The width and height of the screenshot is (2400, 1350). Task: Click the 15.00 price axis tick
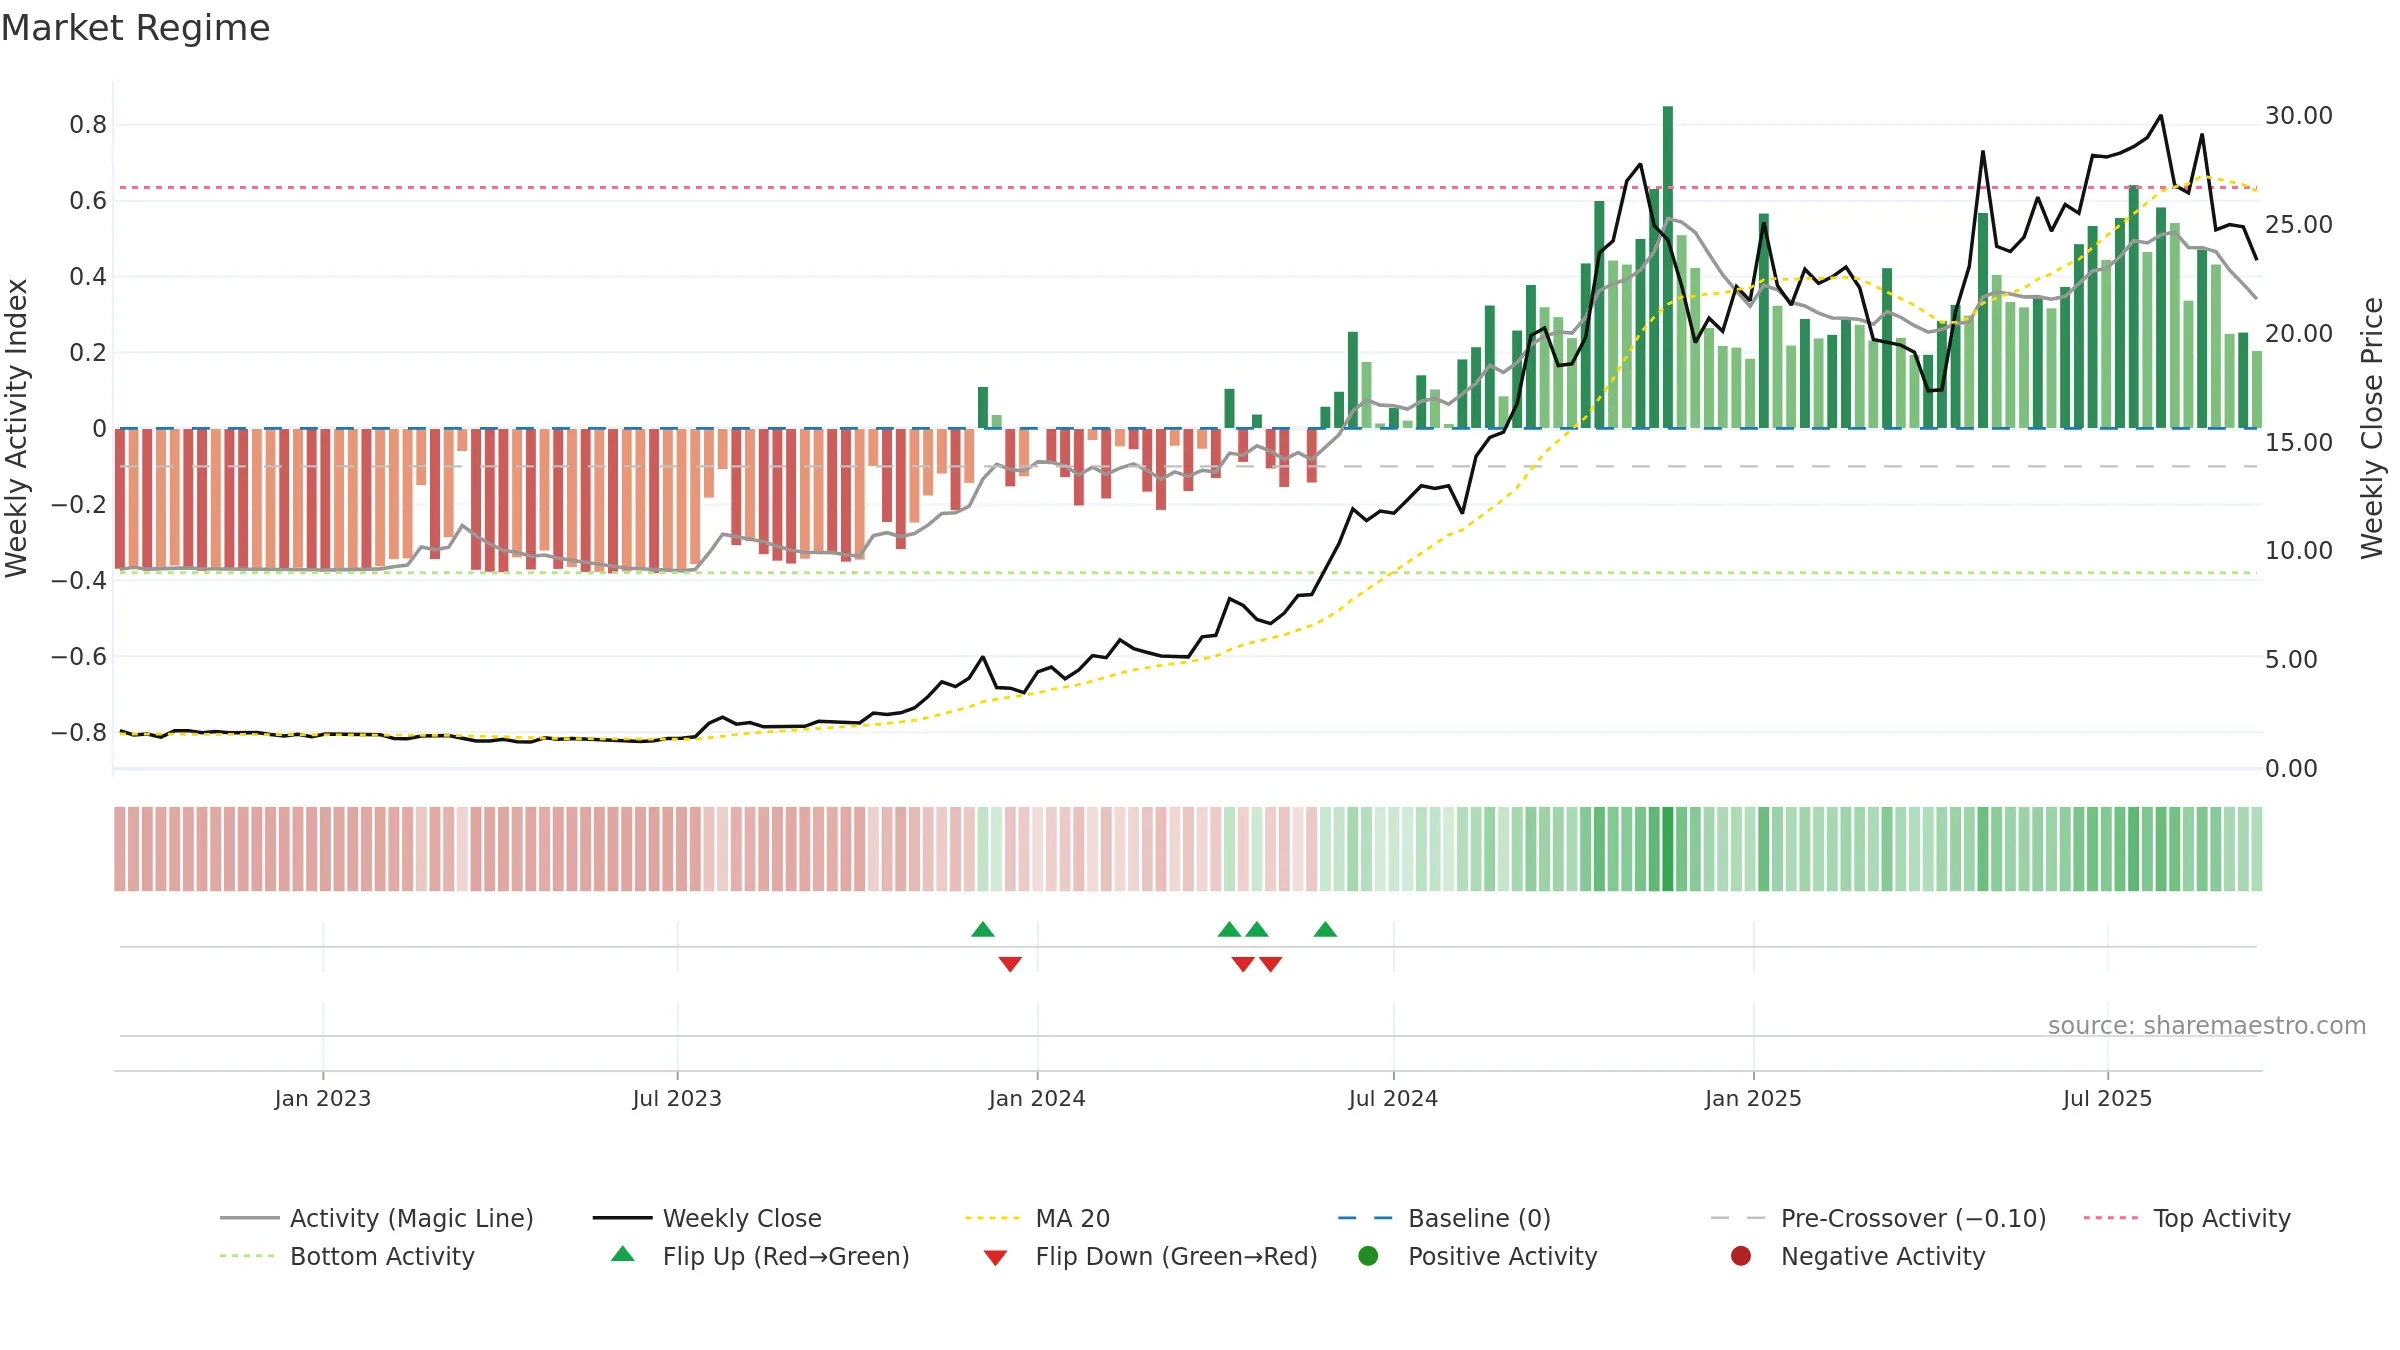2299,442
